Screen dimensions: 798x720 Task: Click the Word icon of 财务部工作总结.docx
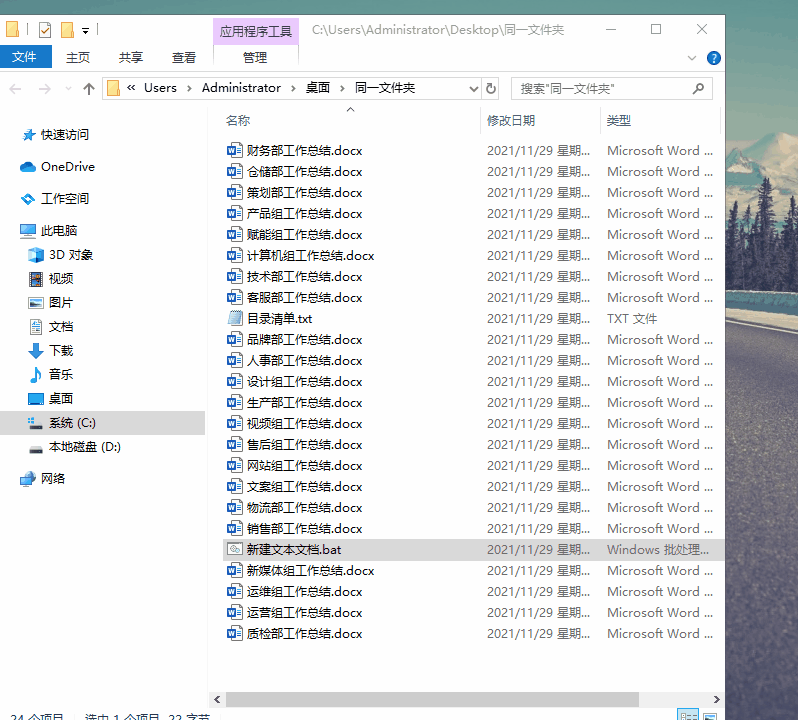tap(235, 151)
